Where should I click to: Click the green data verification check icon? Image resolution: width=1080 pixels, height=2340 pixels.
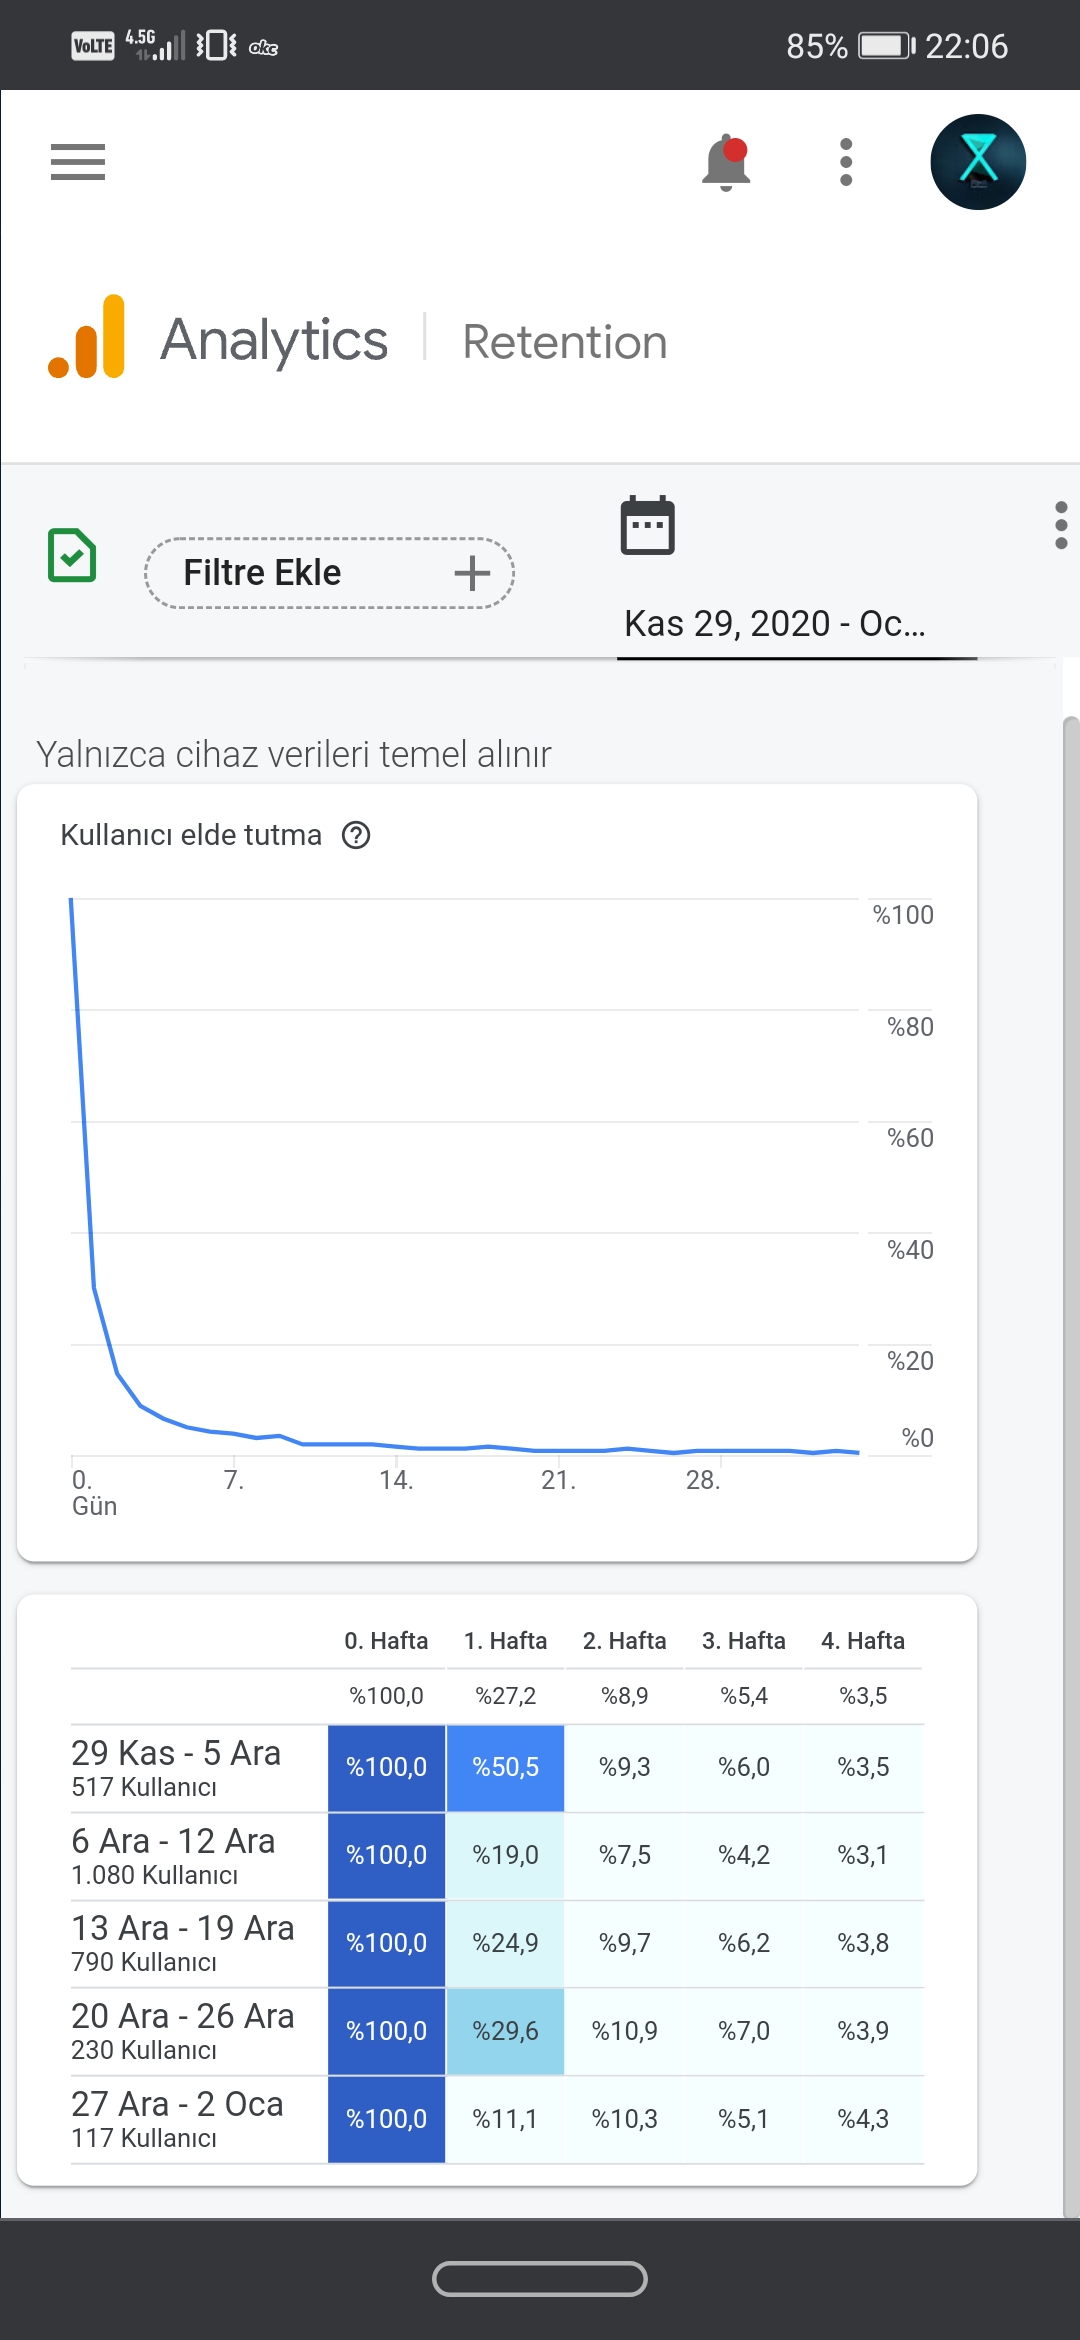pos(72,555)
